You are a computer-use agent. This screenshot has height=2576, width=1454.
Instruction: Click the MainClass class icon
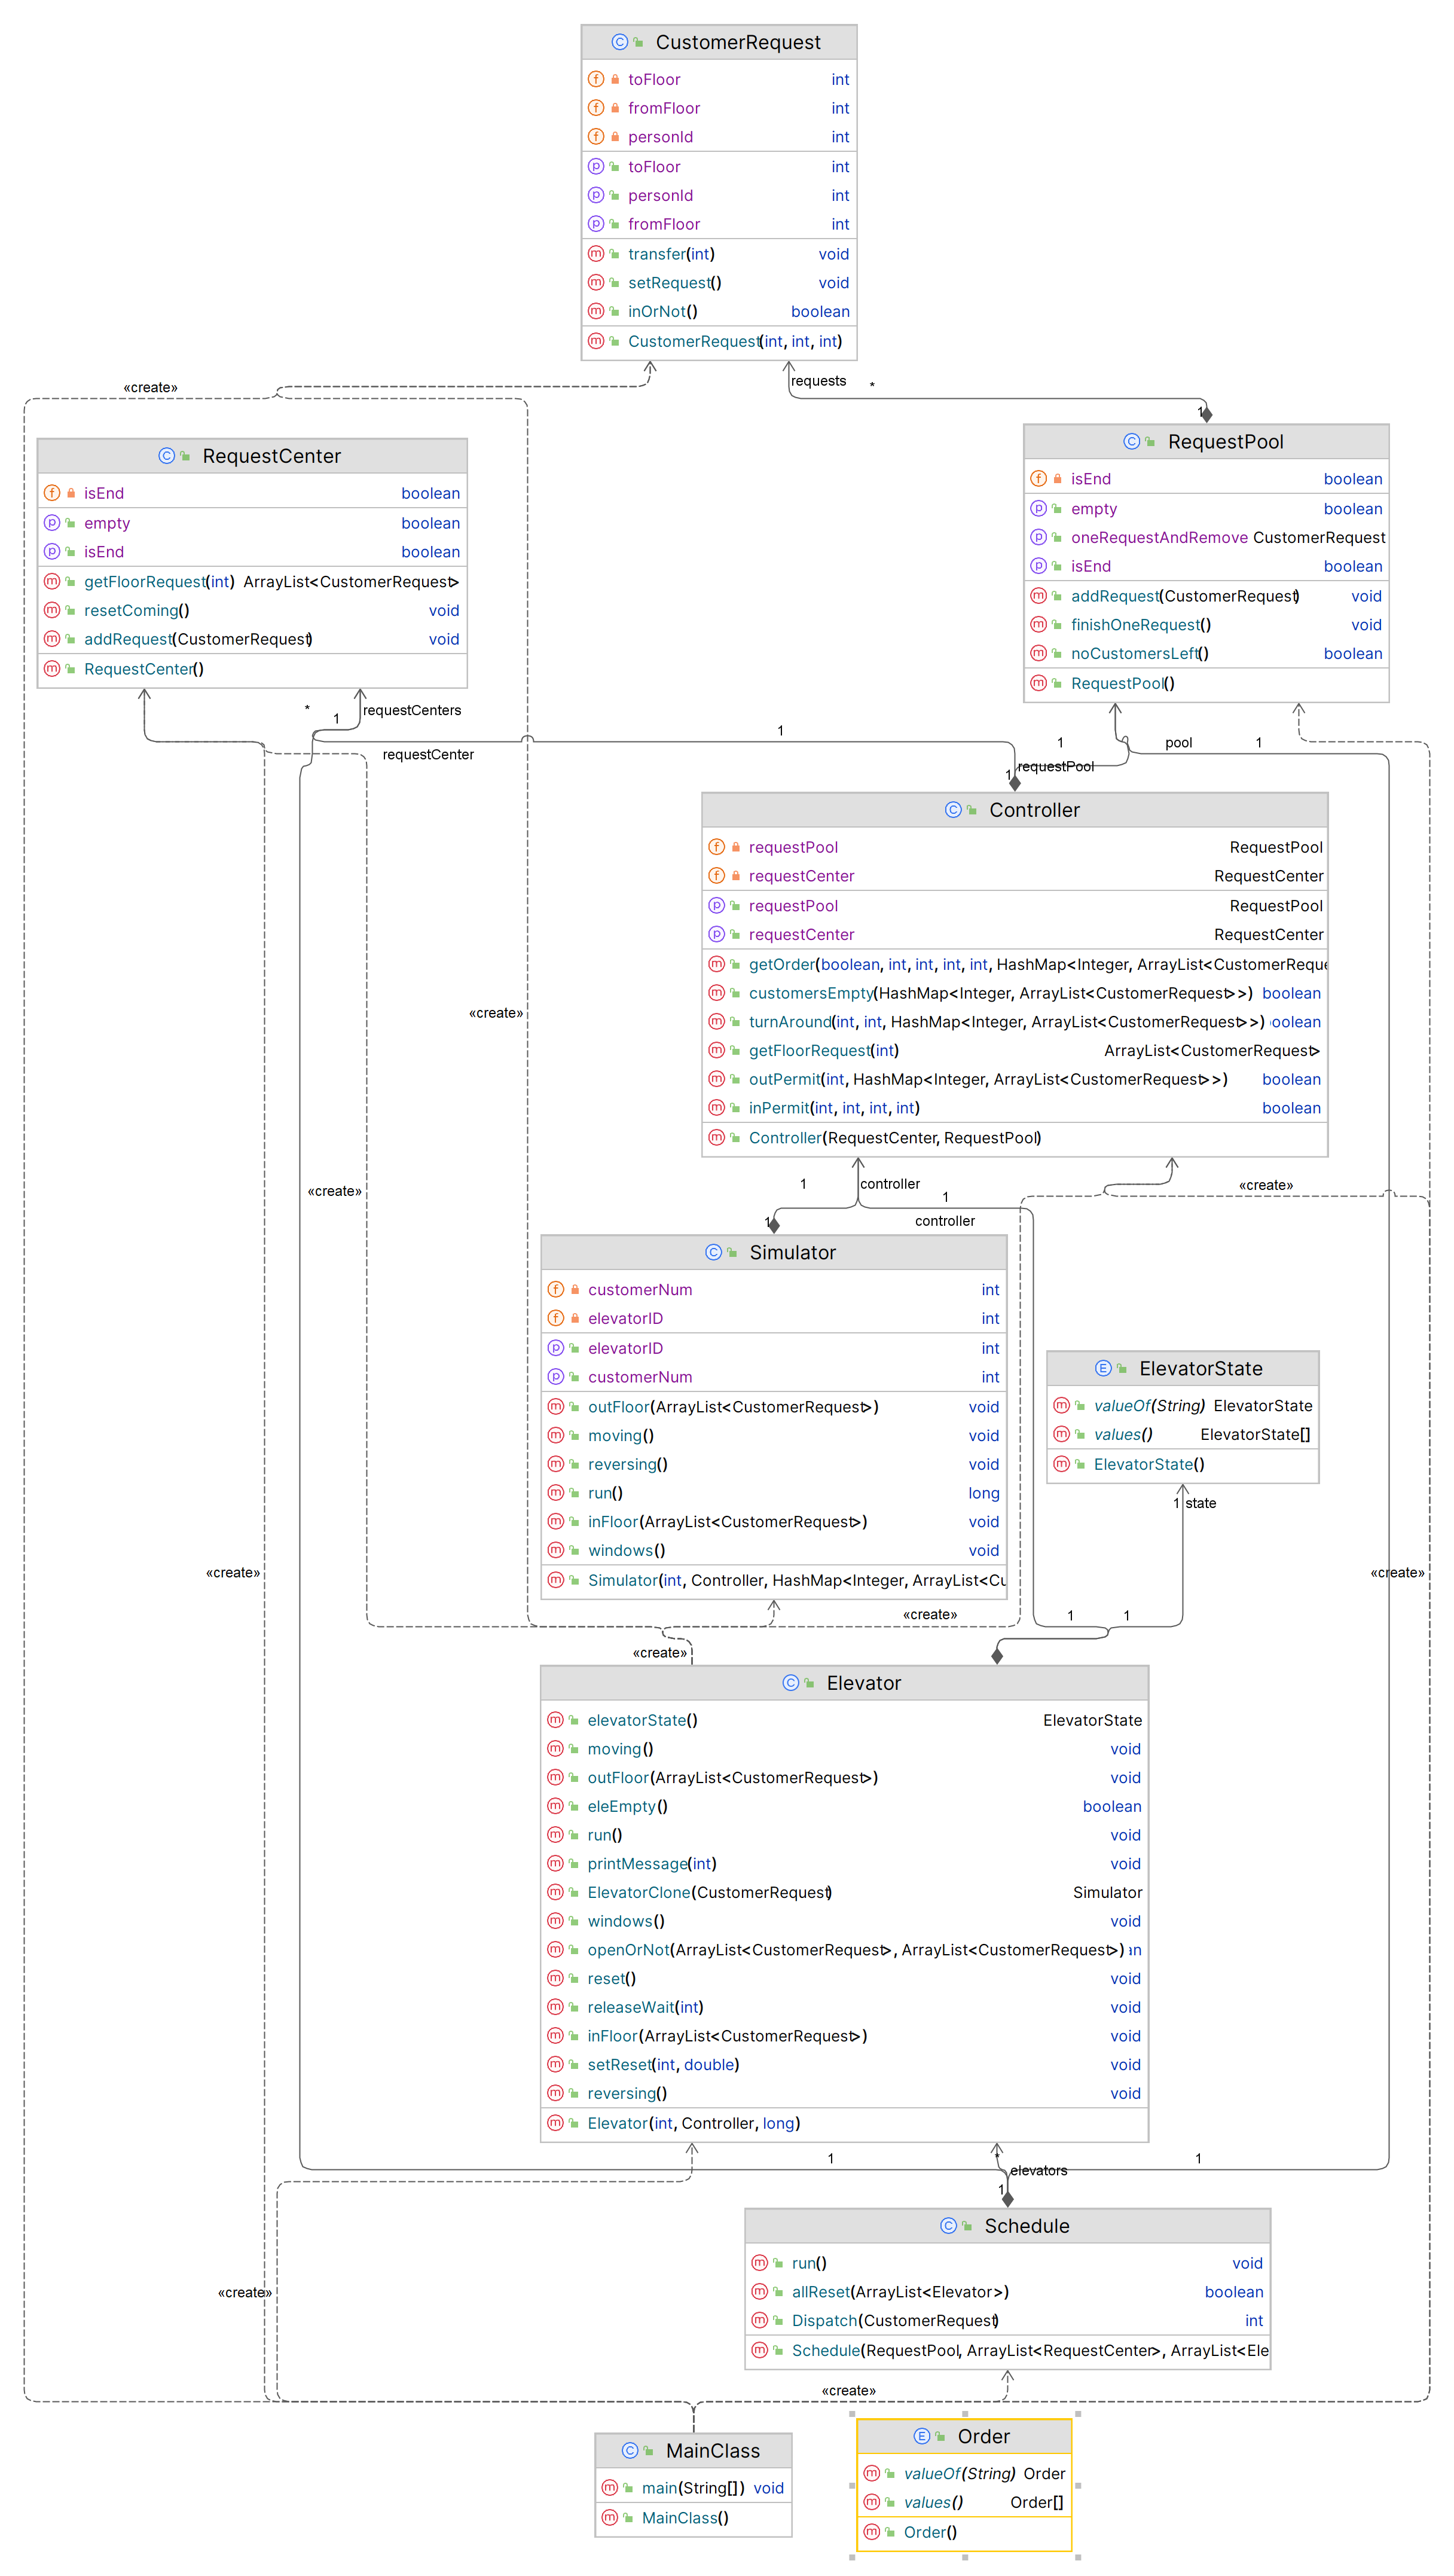click(x=630, y=2449)
